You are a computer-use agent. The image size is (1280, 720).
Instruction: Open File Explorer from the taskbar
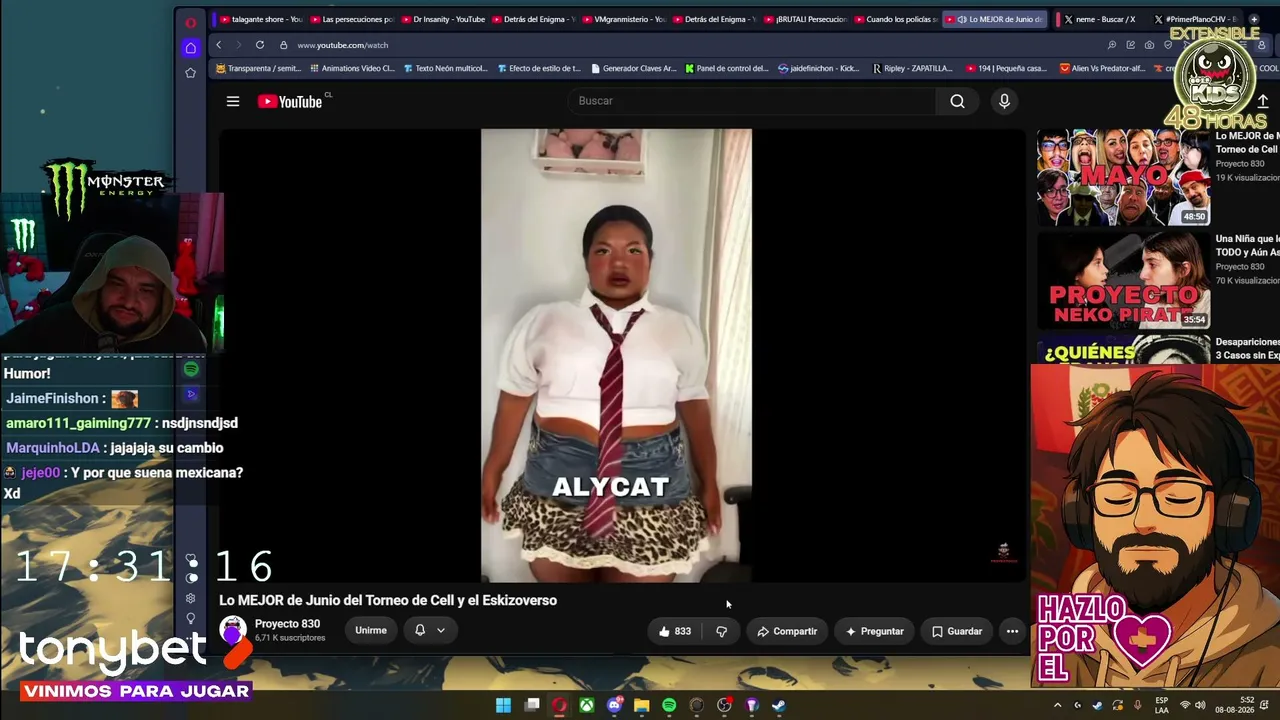coord(642,705)
